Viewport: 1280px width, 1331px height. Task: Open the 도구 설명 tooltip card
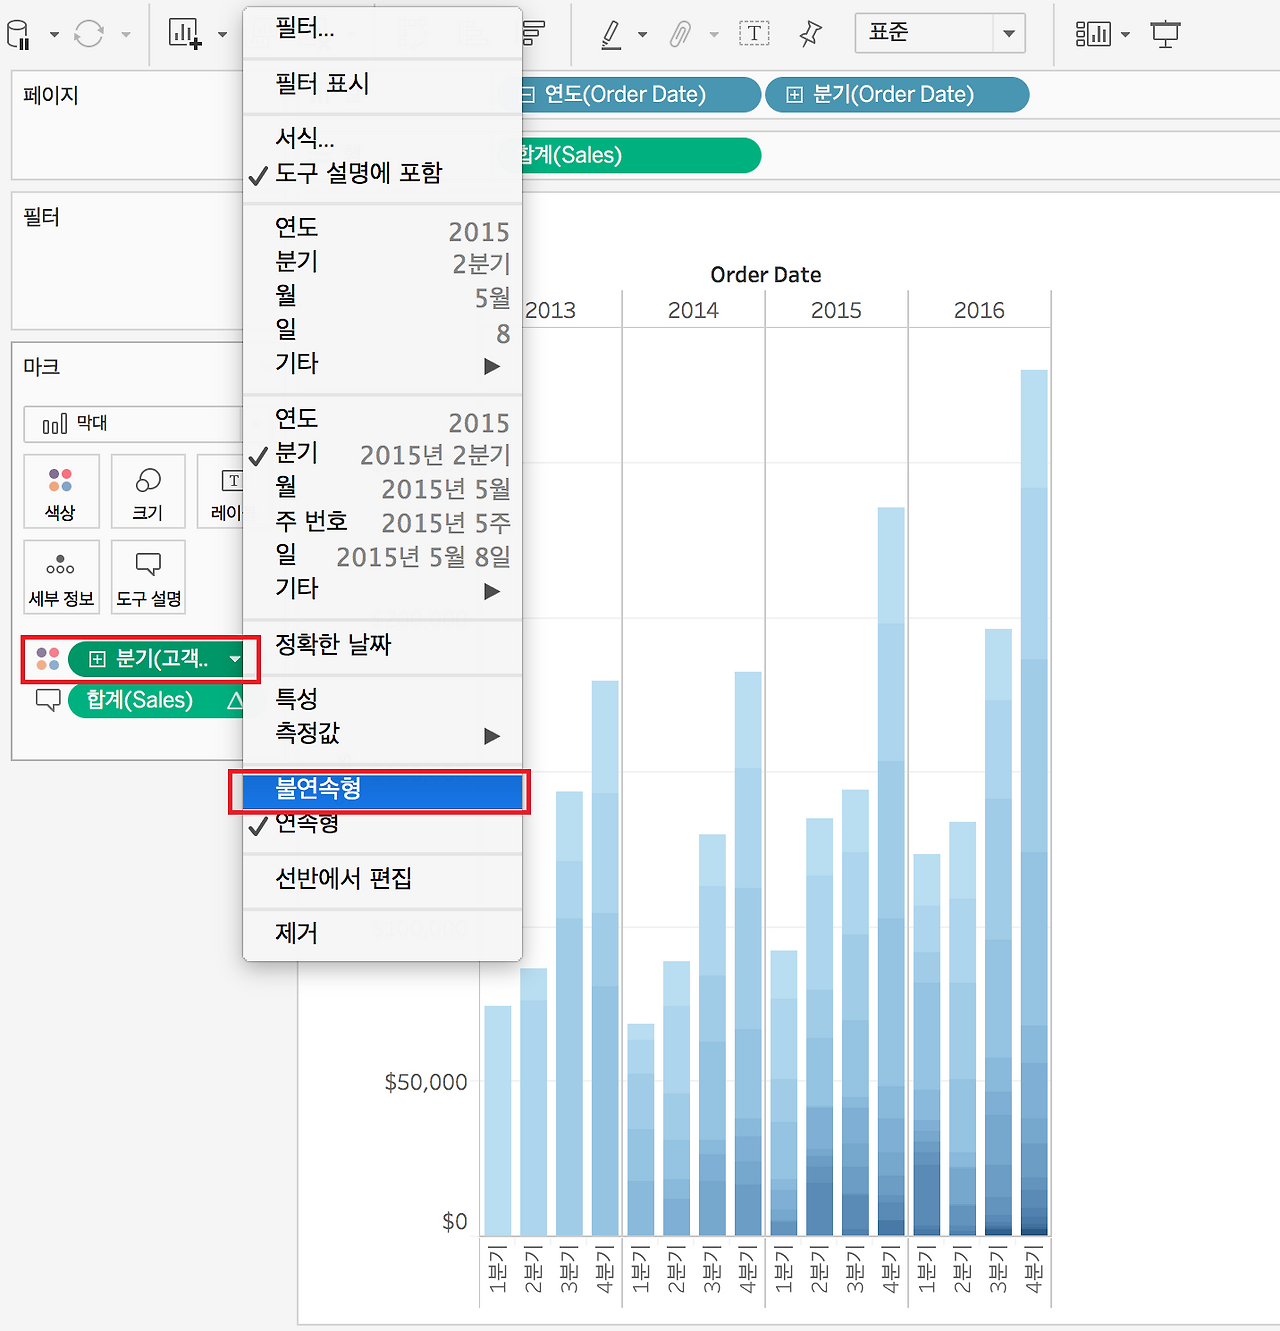(x=148, y=578)
